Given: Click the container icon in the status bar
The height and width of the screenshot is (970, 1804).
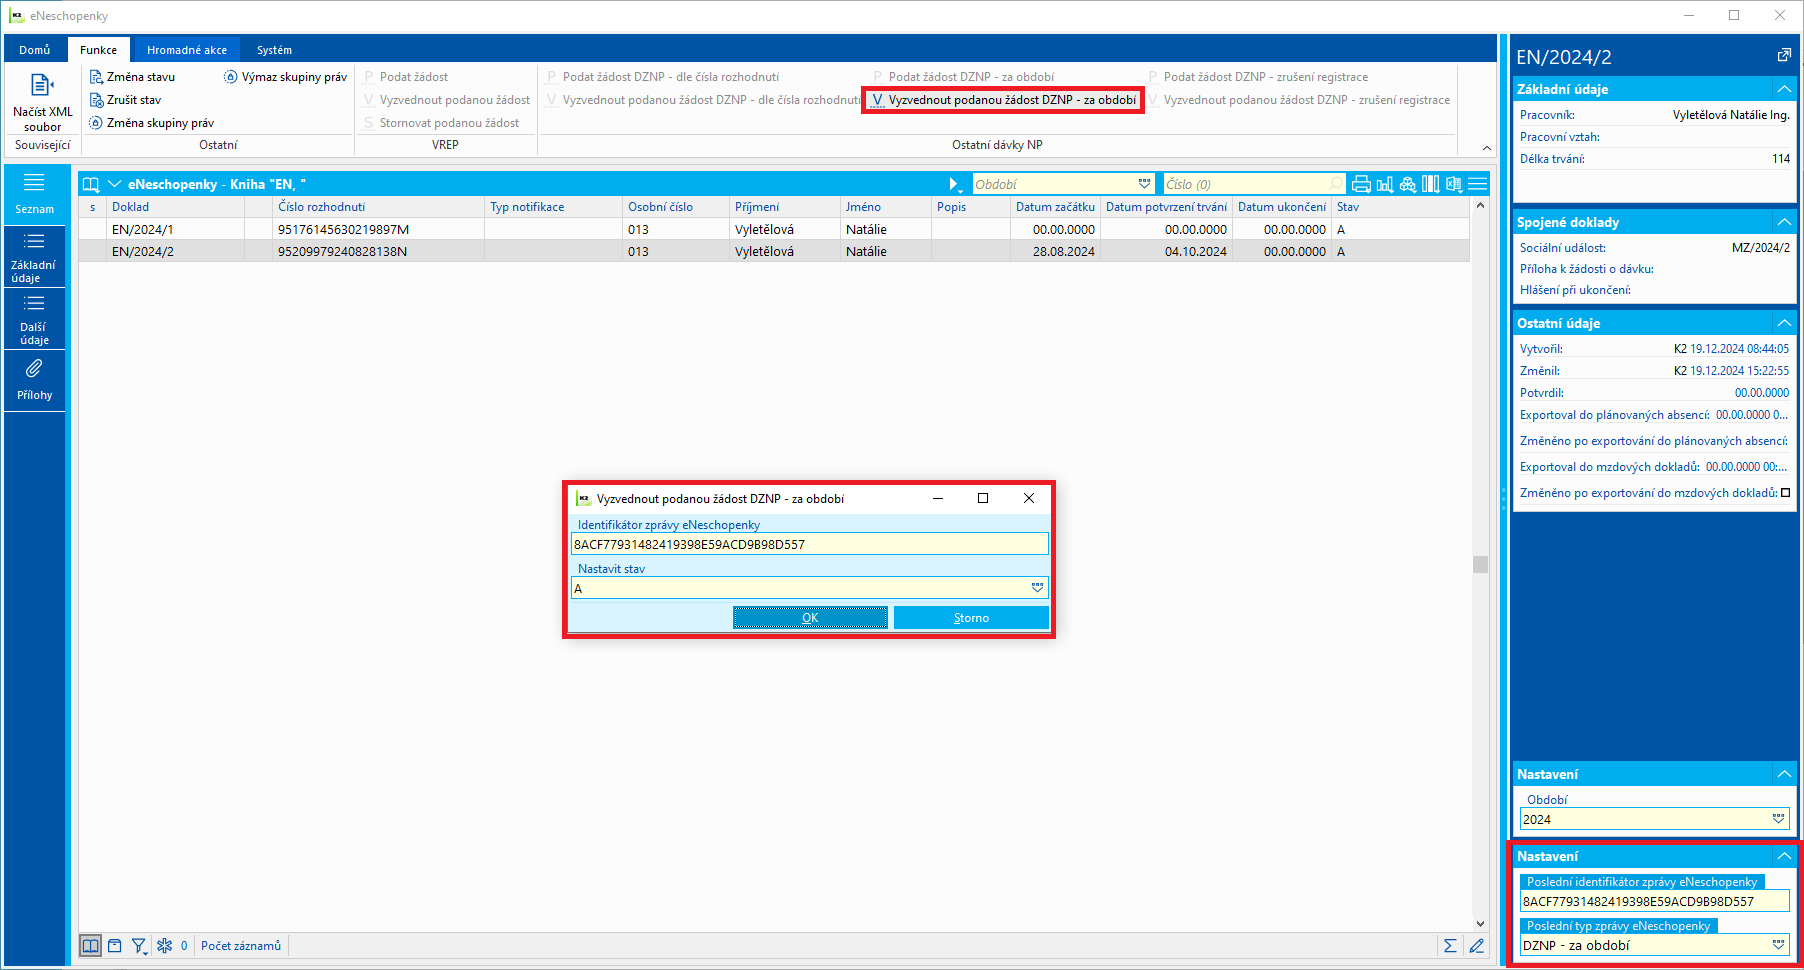Looking at the screenshot, I should coord(115,945).
